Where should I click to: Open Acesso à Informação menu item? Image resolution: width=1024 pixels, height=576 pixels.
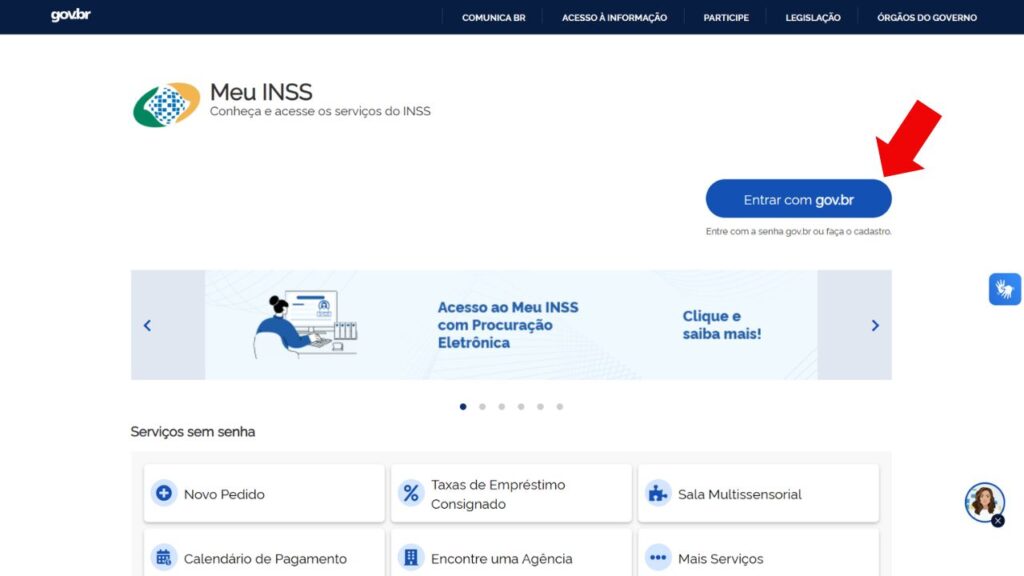pyautogui.click(x=614, y=17)
